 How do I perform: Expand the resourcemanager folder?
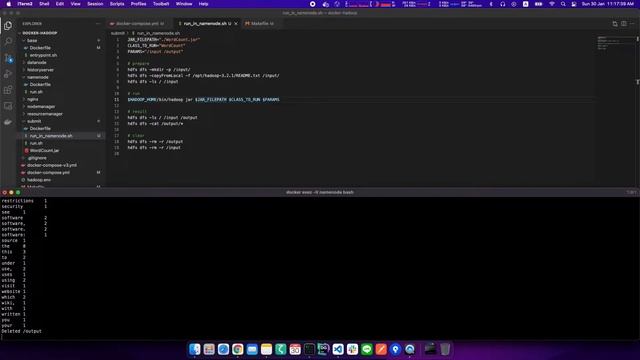coord(44,114)
